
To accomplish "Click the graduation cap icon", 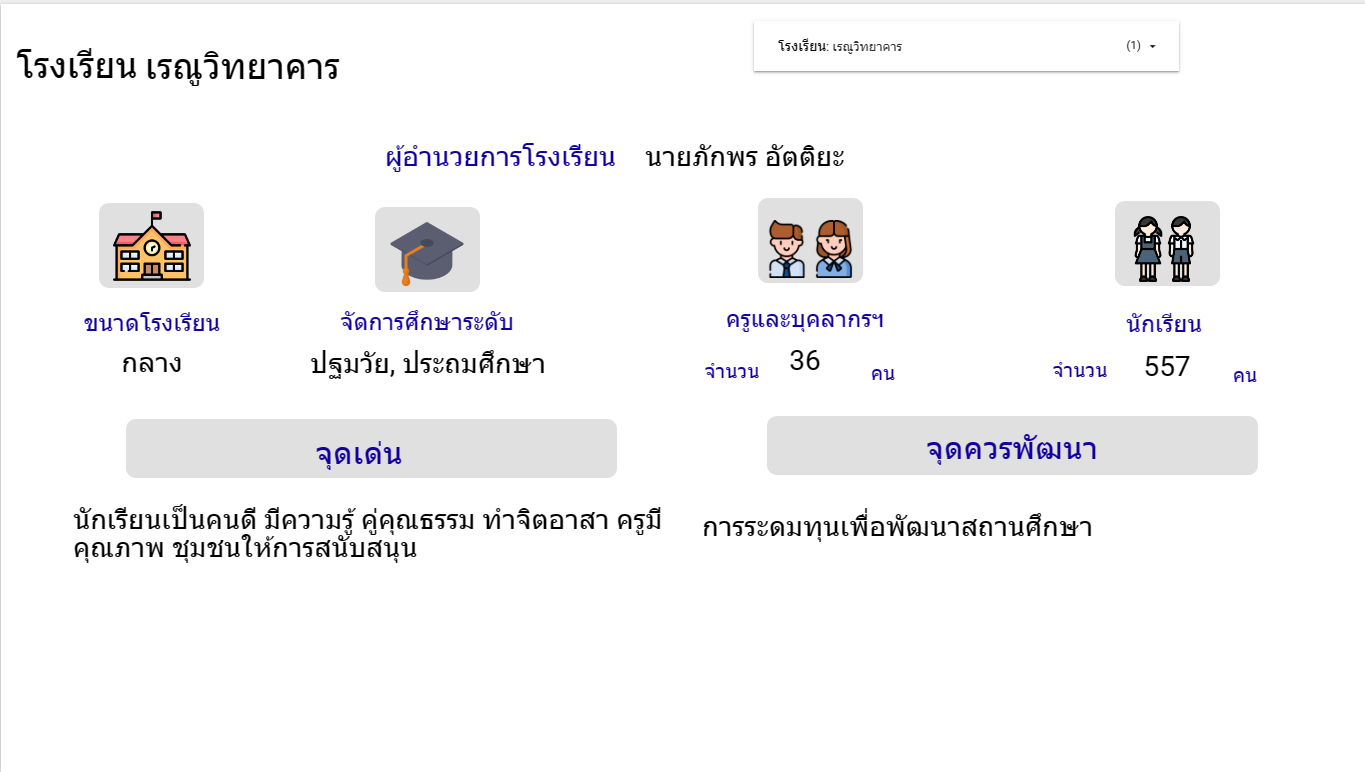I will tap(427, 250).
